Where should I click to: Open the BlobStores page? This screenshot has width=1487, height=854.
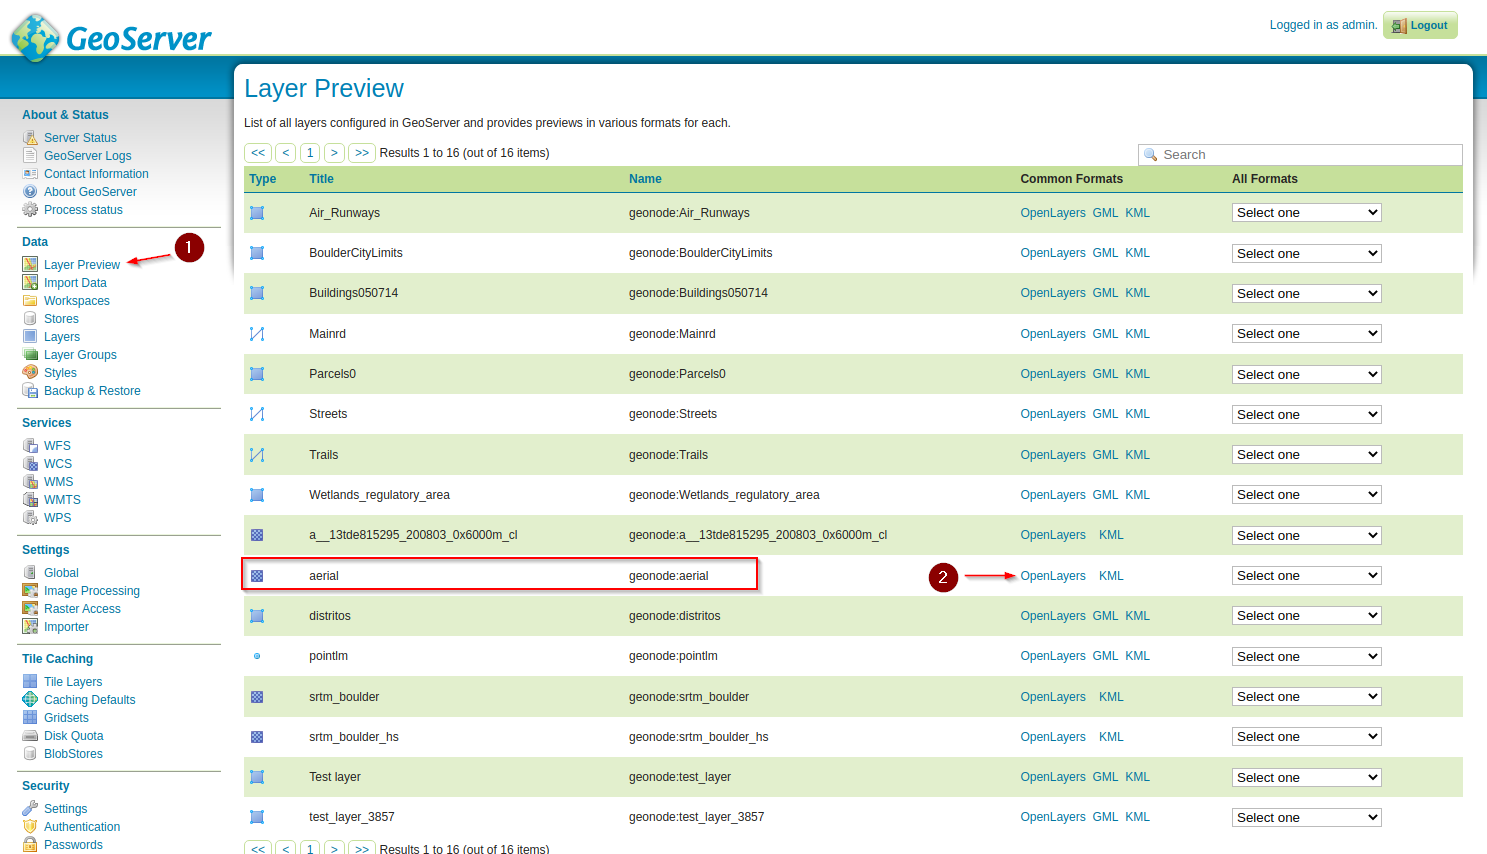point(73,754)
